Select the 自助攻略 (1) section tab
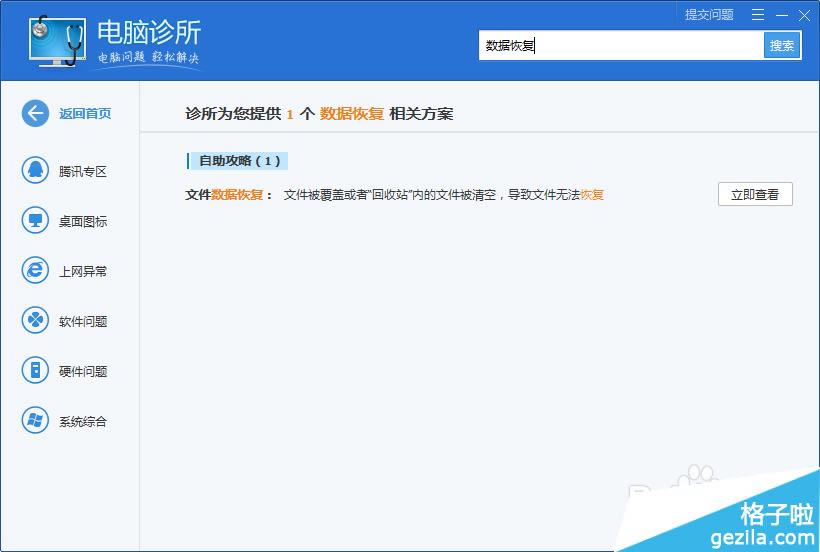This screenshot has width=820, height=552. (x=239, y=161)
